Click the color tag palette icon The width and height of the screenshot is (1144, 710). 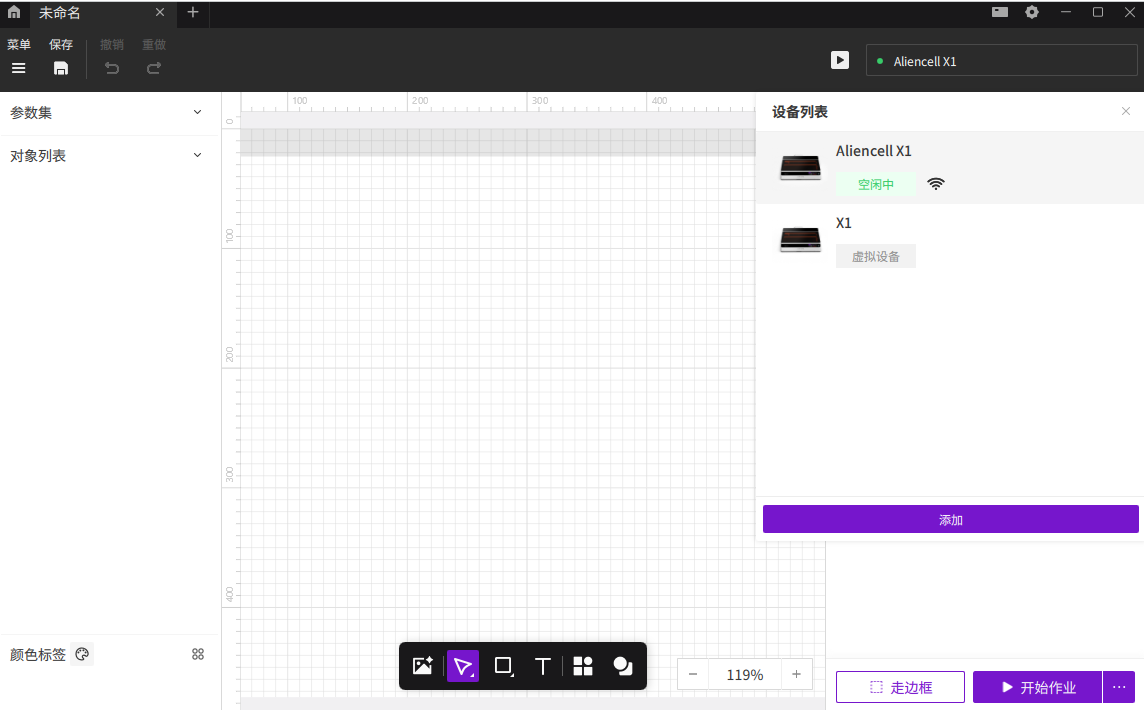pos(83,655)
